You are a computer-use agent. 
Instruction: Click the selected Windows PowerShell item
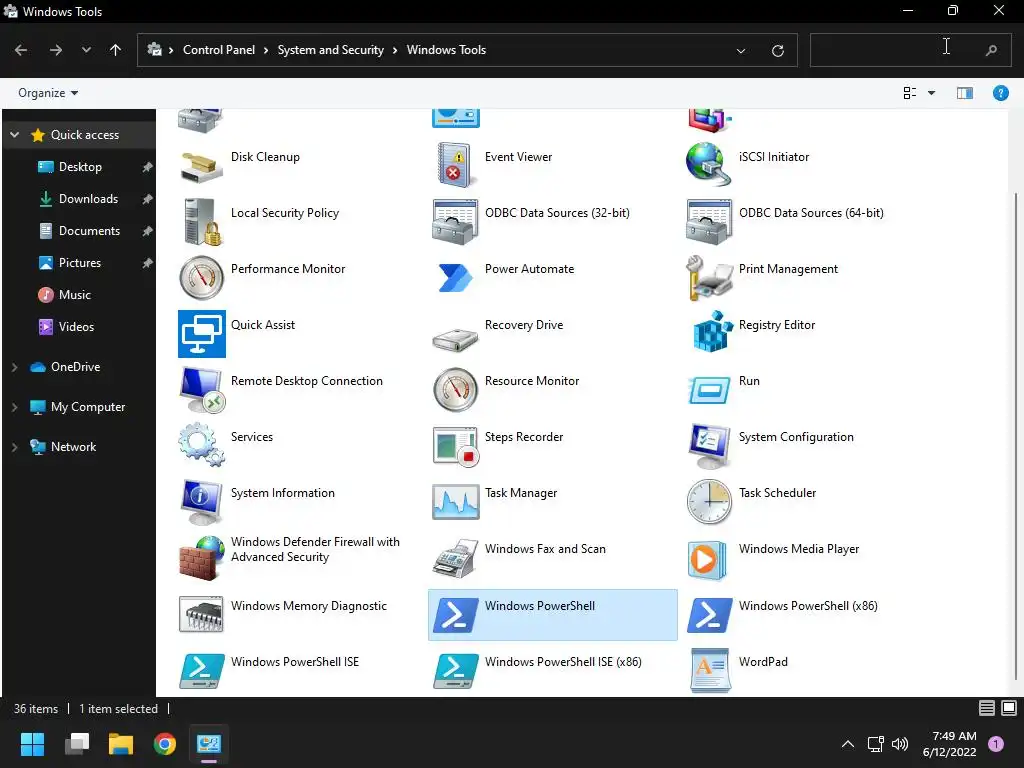552,615
